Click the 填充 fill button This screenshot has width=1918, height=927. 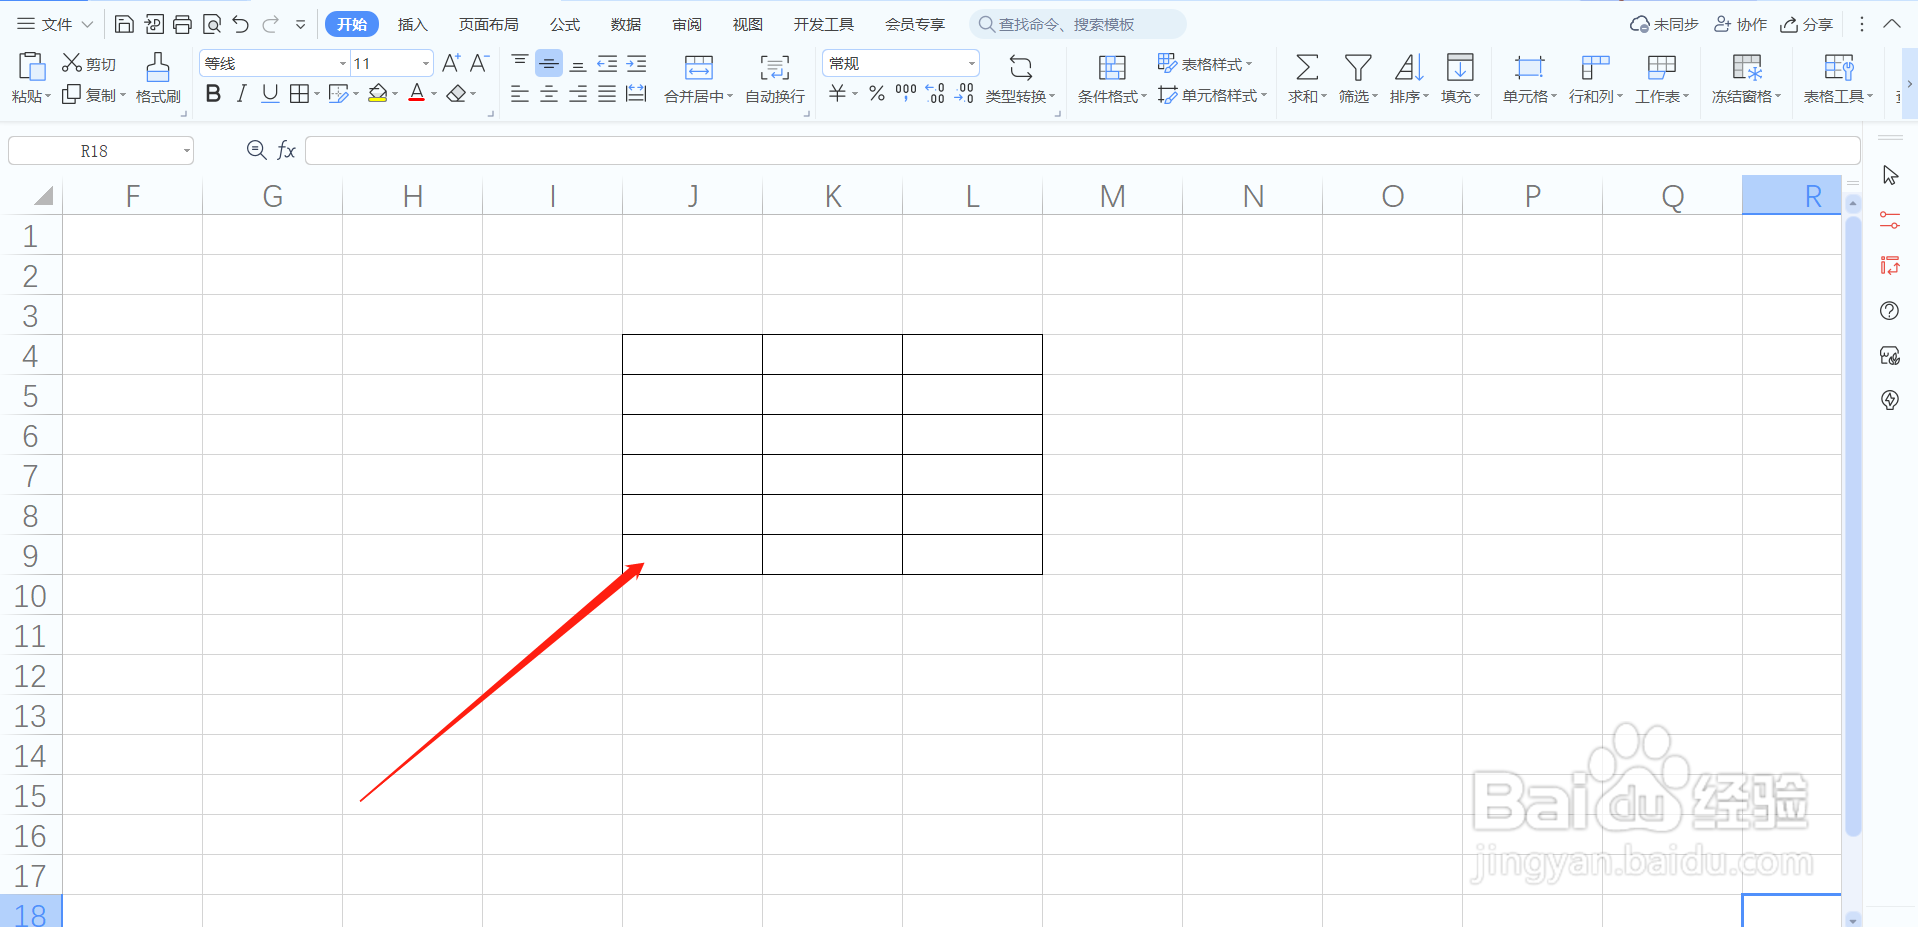1460,79
